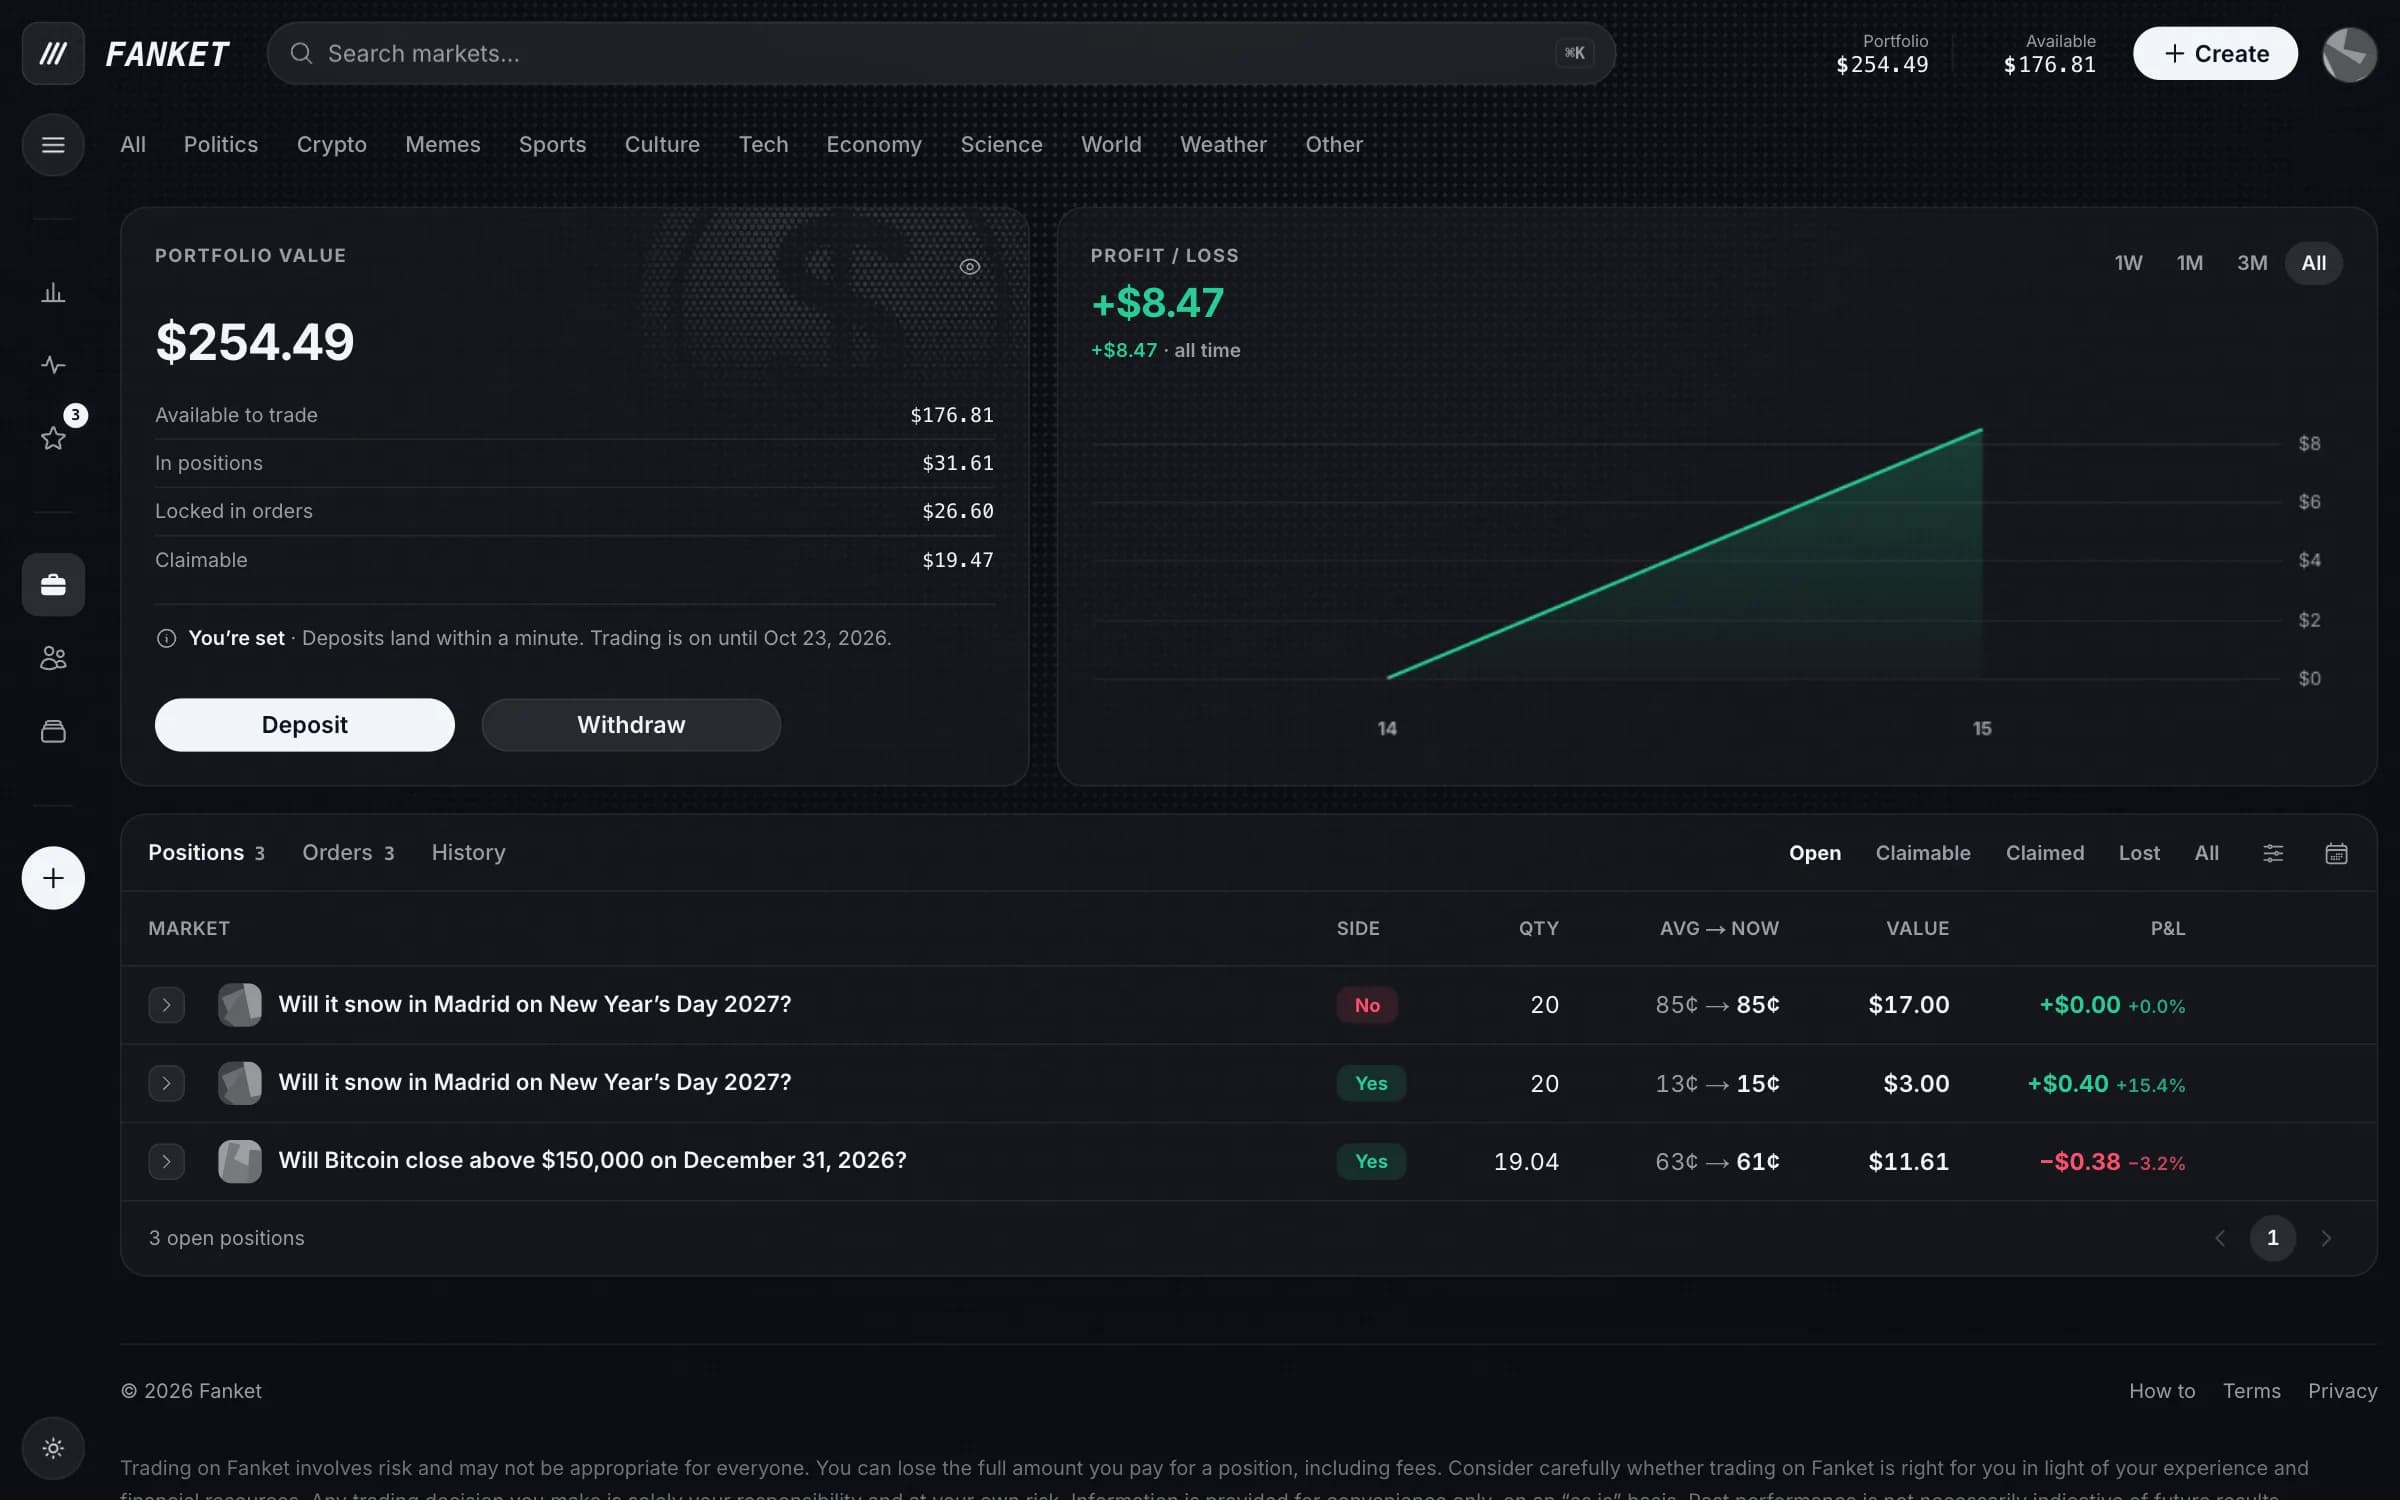Open the Crypto category
This screenshot has height=1500, width=2400.
click(x=331, y=144)
